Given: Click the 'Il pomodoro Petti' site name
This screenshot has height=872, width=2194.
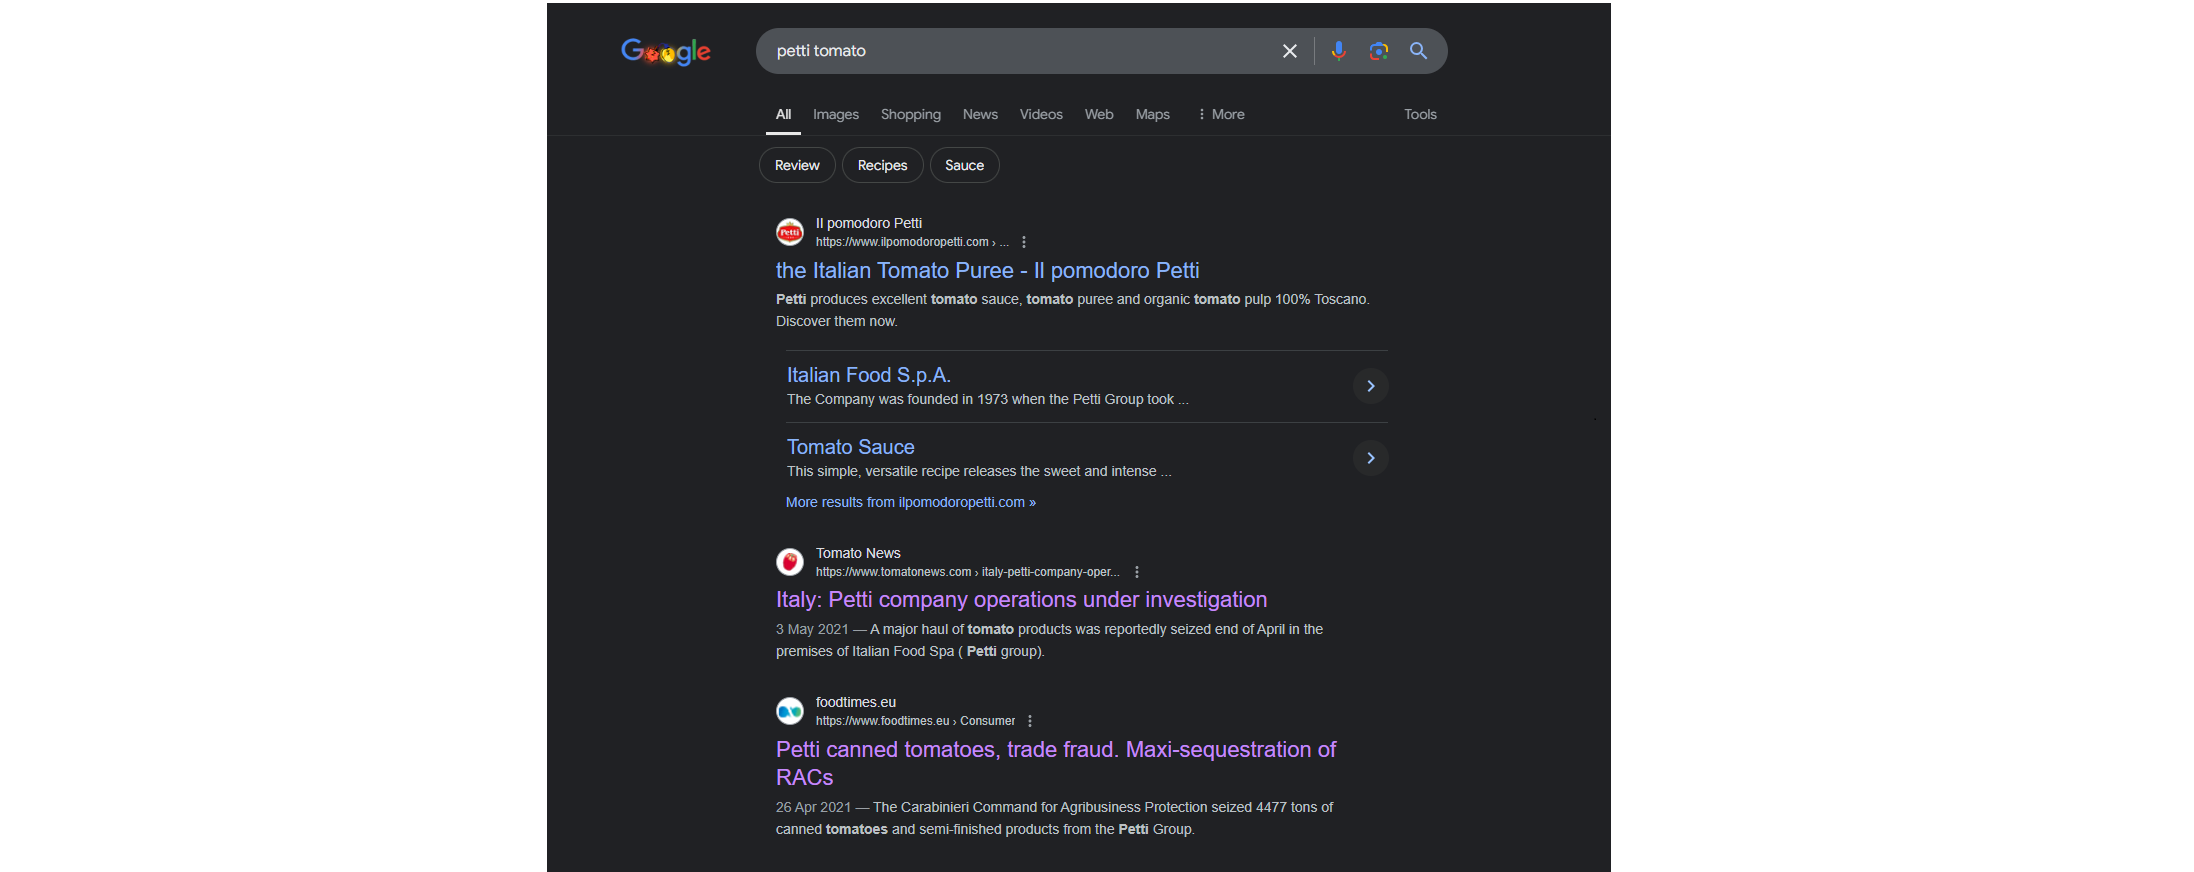Looking at the screenshot, I should [869, 223].
